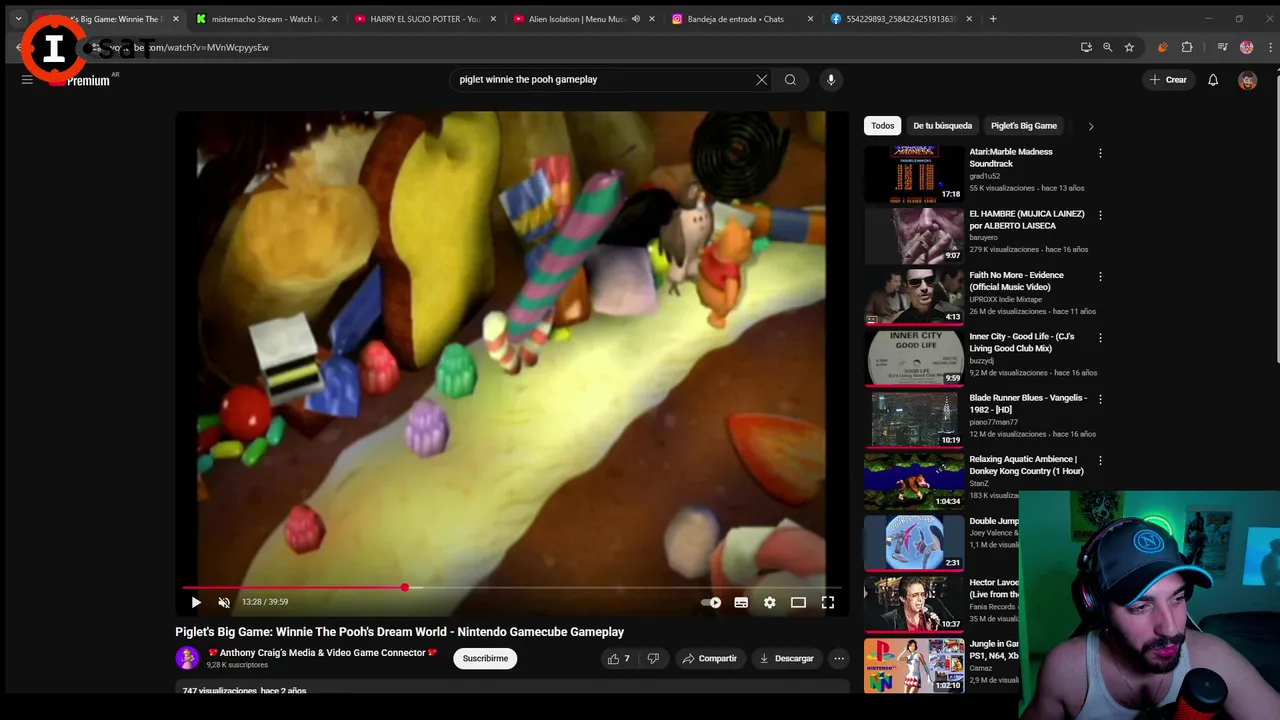Unmute the video with the speaker icon
Viewport: 1280px width, 720px height.
pyautogui.click(x=224, y=602)
